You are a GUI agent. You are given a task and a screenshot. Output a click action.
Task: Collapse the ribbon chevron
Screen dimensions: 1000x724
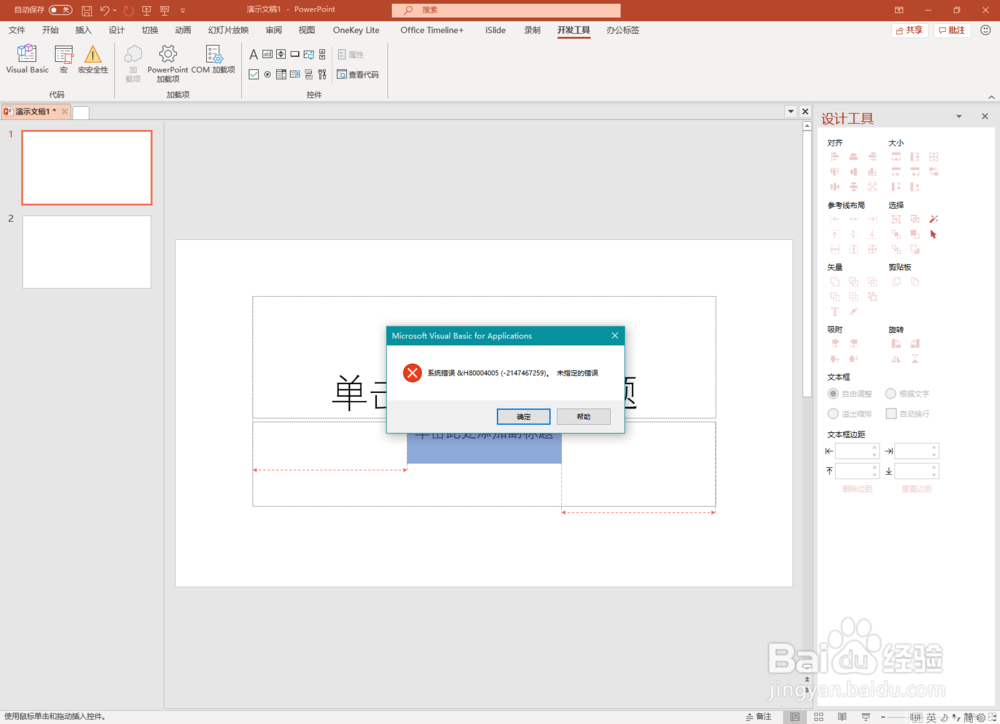point(991,97)
